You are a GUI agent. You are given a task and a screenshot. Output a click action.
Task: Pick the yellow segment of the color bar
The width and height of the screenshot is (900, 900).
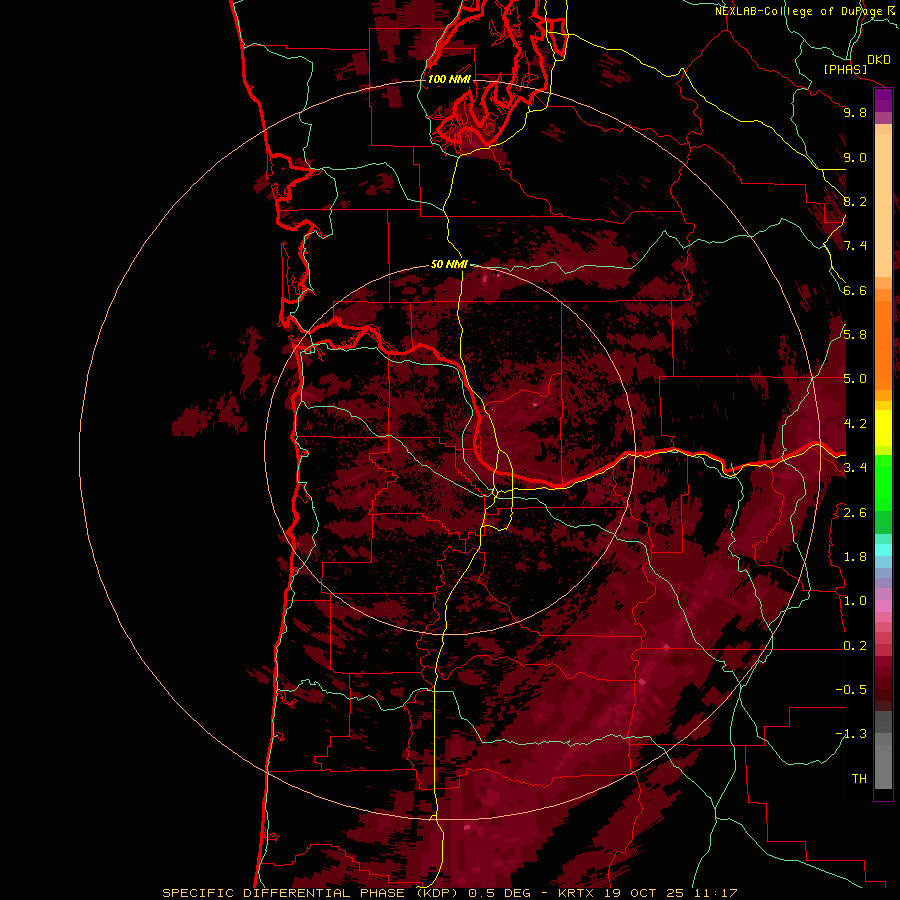[x=883, y=428]
